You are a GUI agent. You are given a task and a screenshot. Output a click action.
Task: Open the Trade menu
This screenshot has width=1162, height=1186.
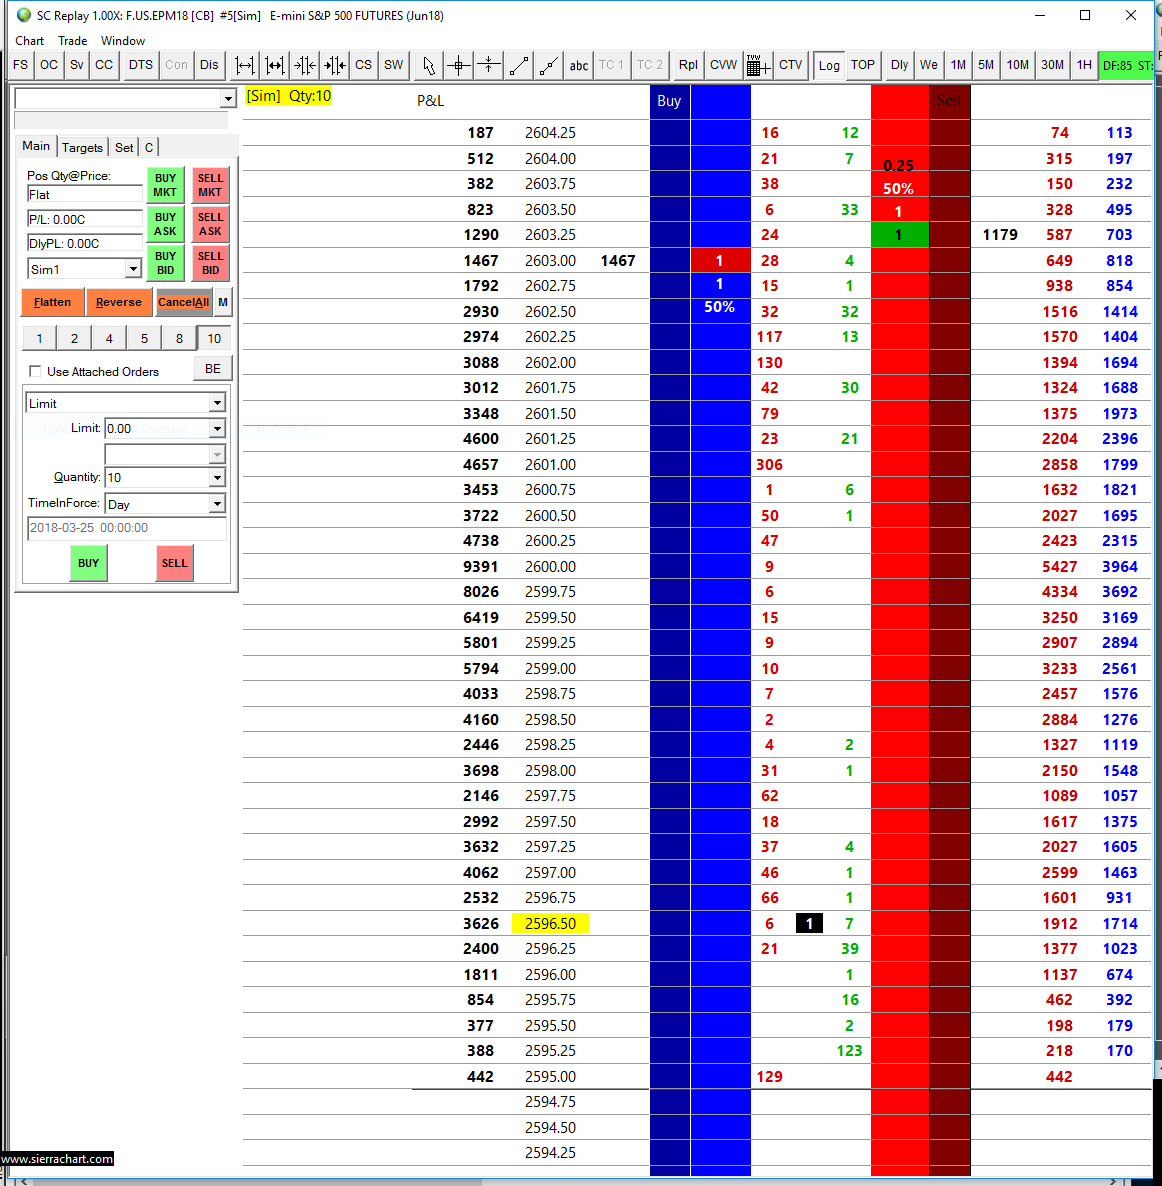pos(73,41)
